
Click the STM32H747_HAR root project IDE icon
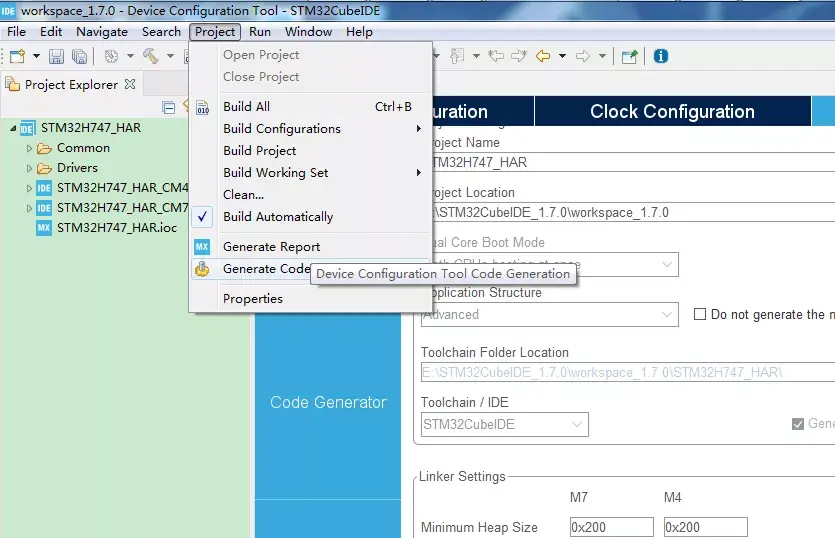[x=28, y=128]
